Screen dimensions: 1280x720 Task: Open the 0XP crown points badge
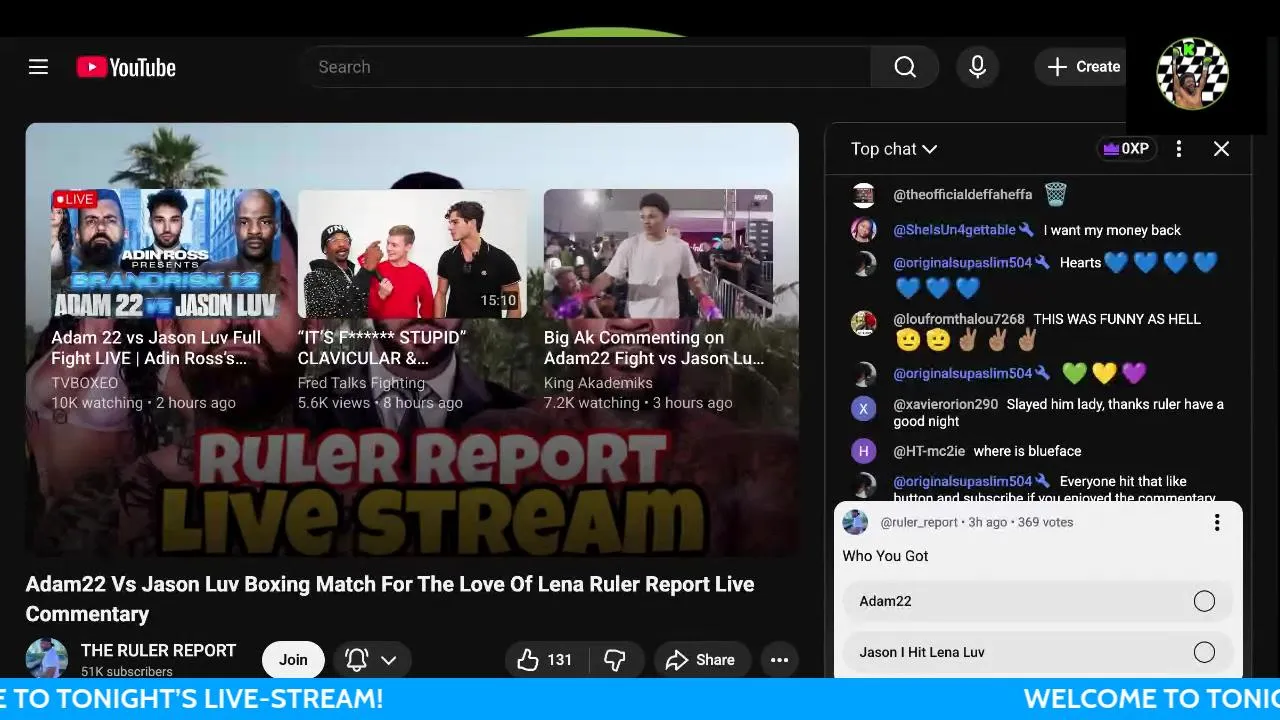pos(1126,149)
